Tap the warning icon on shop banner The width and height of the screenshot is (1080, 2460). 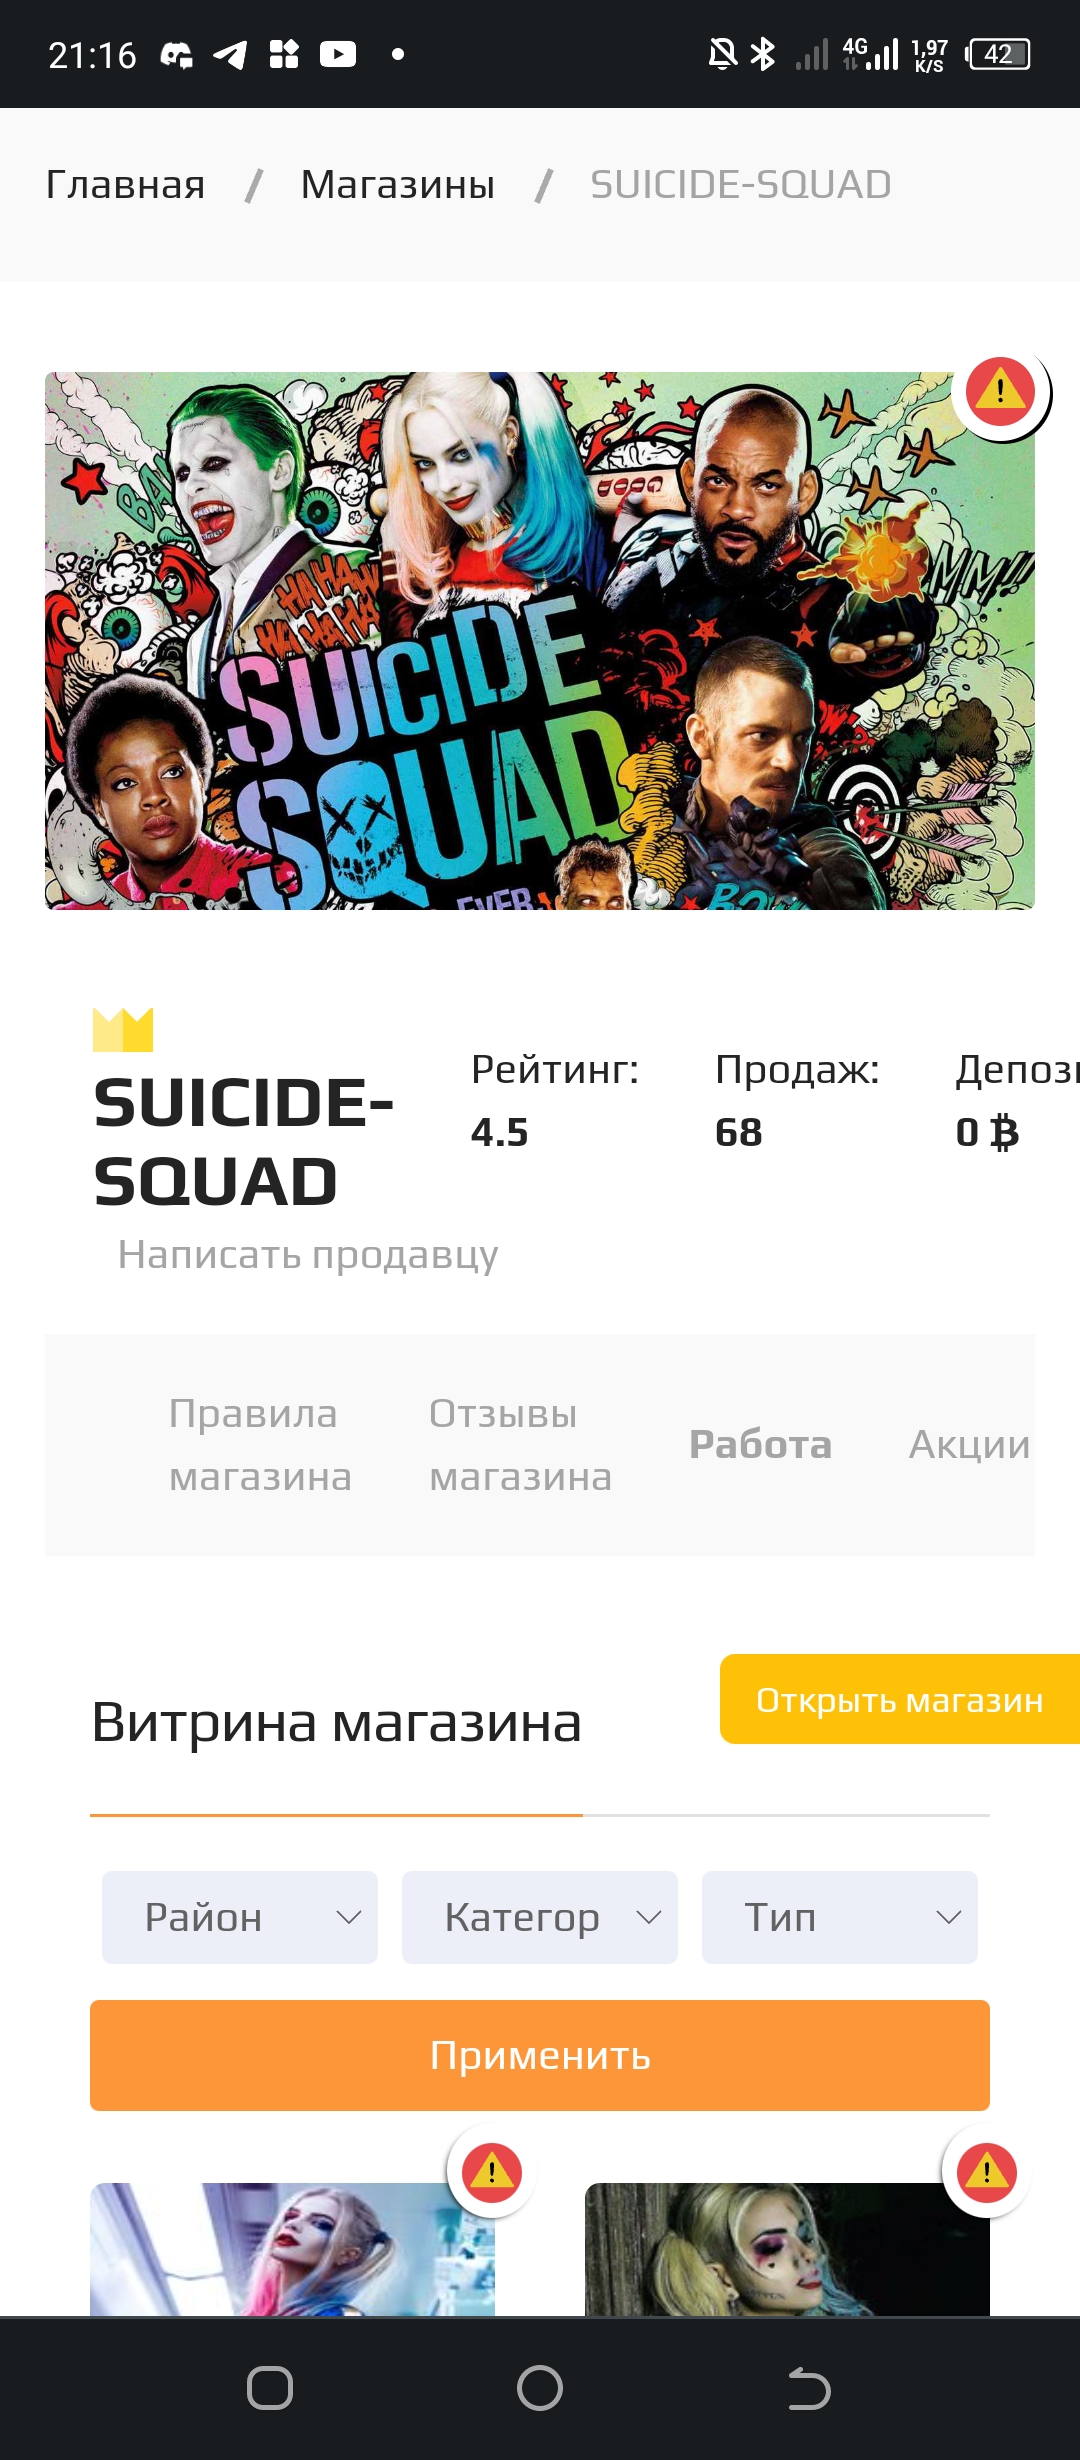tap(1000, 390)
